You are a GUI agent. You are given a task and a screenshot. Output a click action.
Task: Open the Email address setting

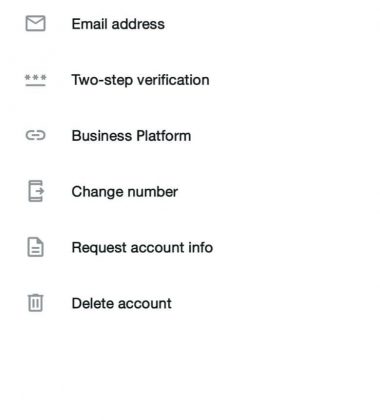click(x=190, y=24)
